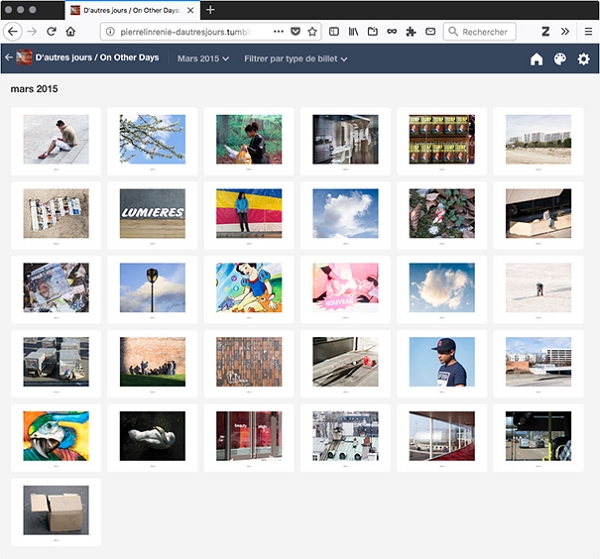Click the D'autres jours / On Other Days blog title

(x=96, y=59)
